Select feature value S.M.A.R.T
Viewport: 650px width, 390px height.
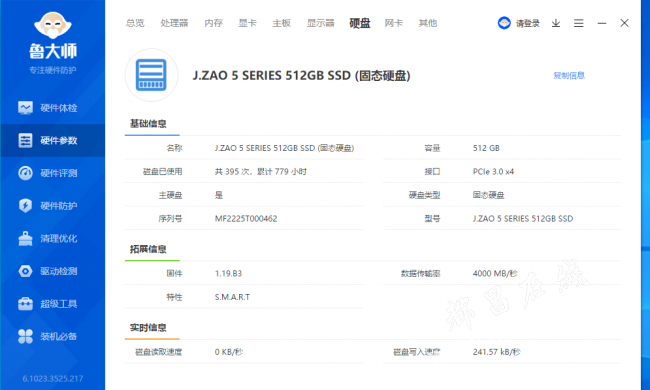pos(232,297)
